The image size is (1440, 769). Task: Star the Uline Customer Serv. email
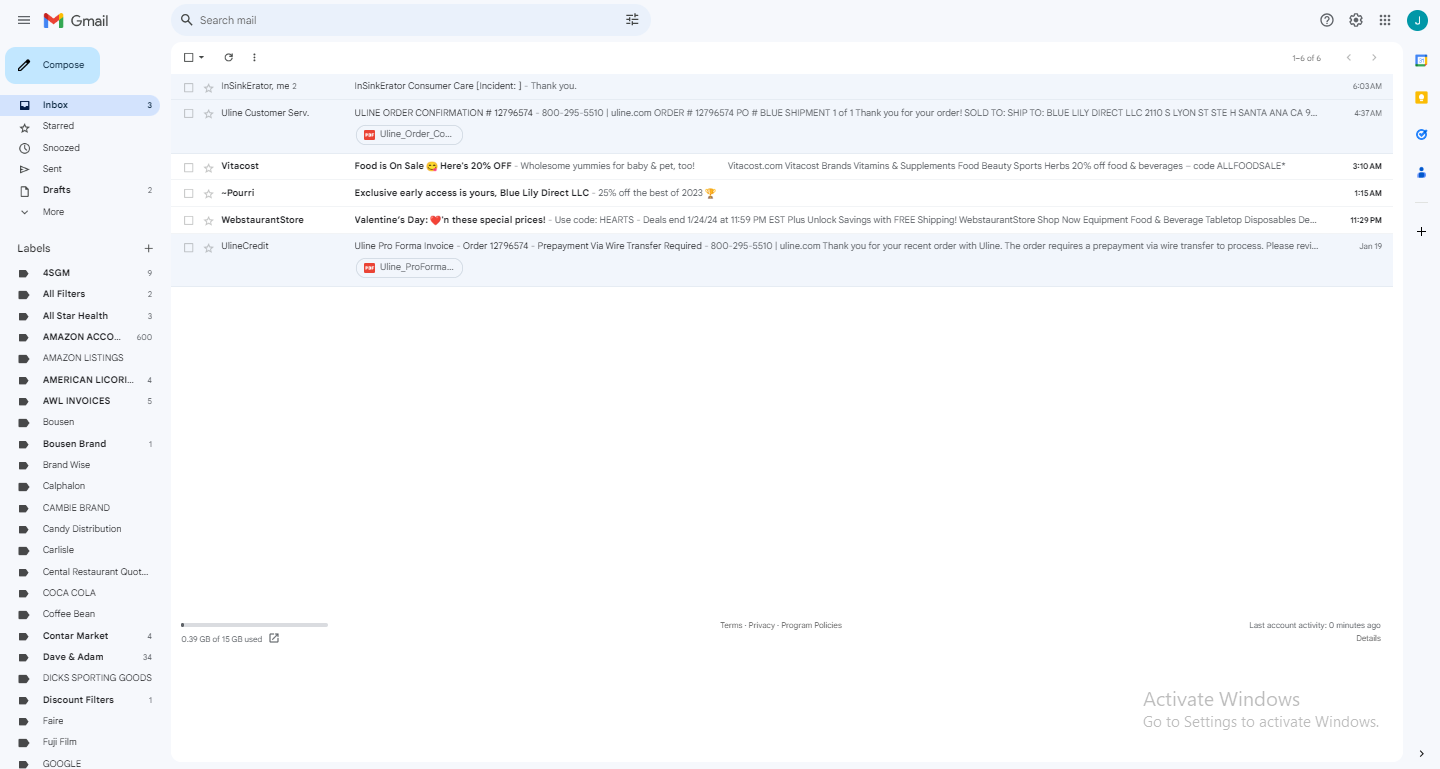click(x=208, y=114)
